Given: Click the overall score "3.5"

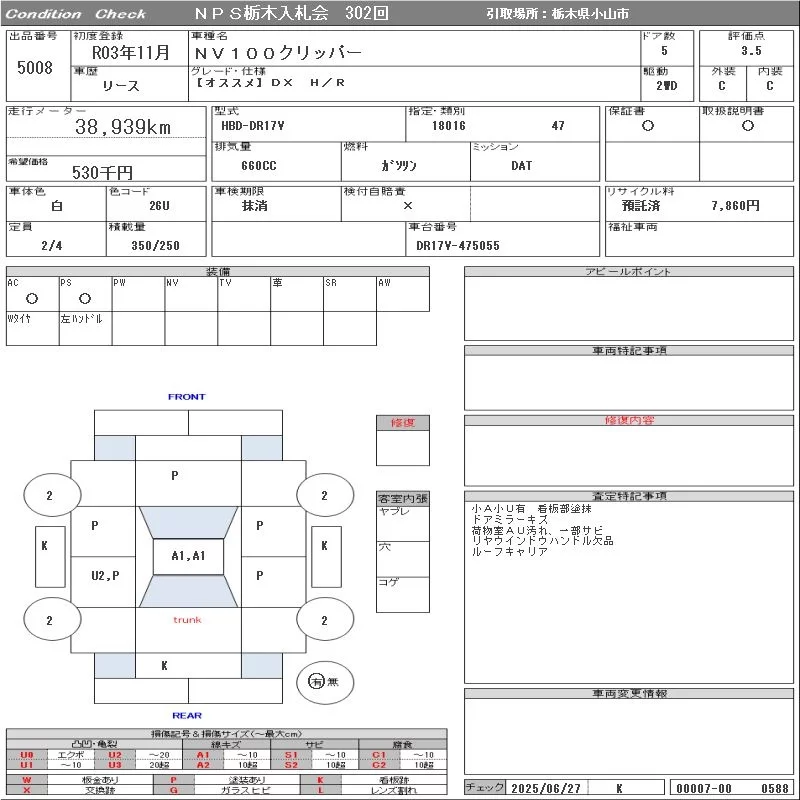Looking at the screenshot, I should pyautogui.click(x=751, y=51).
